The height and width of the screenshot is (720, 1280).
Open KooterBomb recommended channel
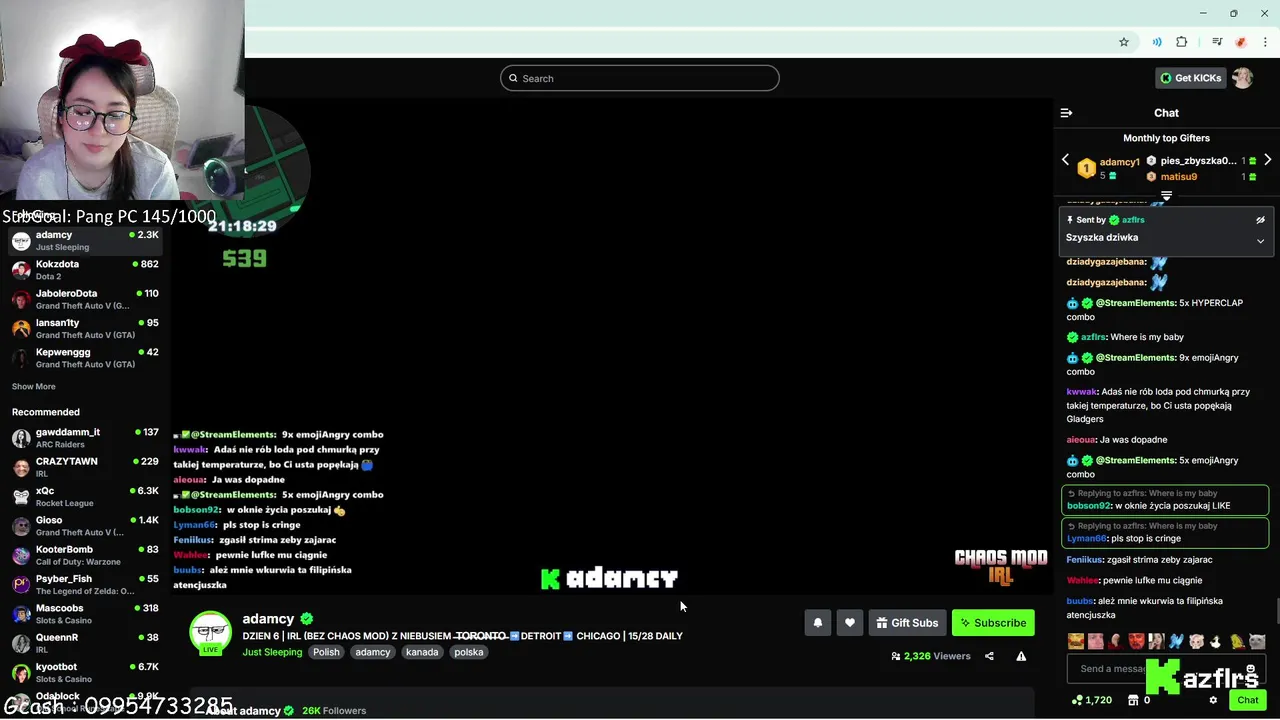click(85, 555)
